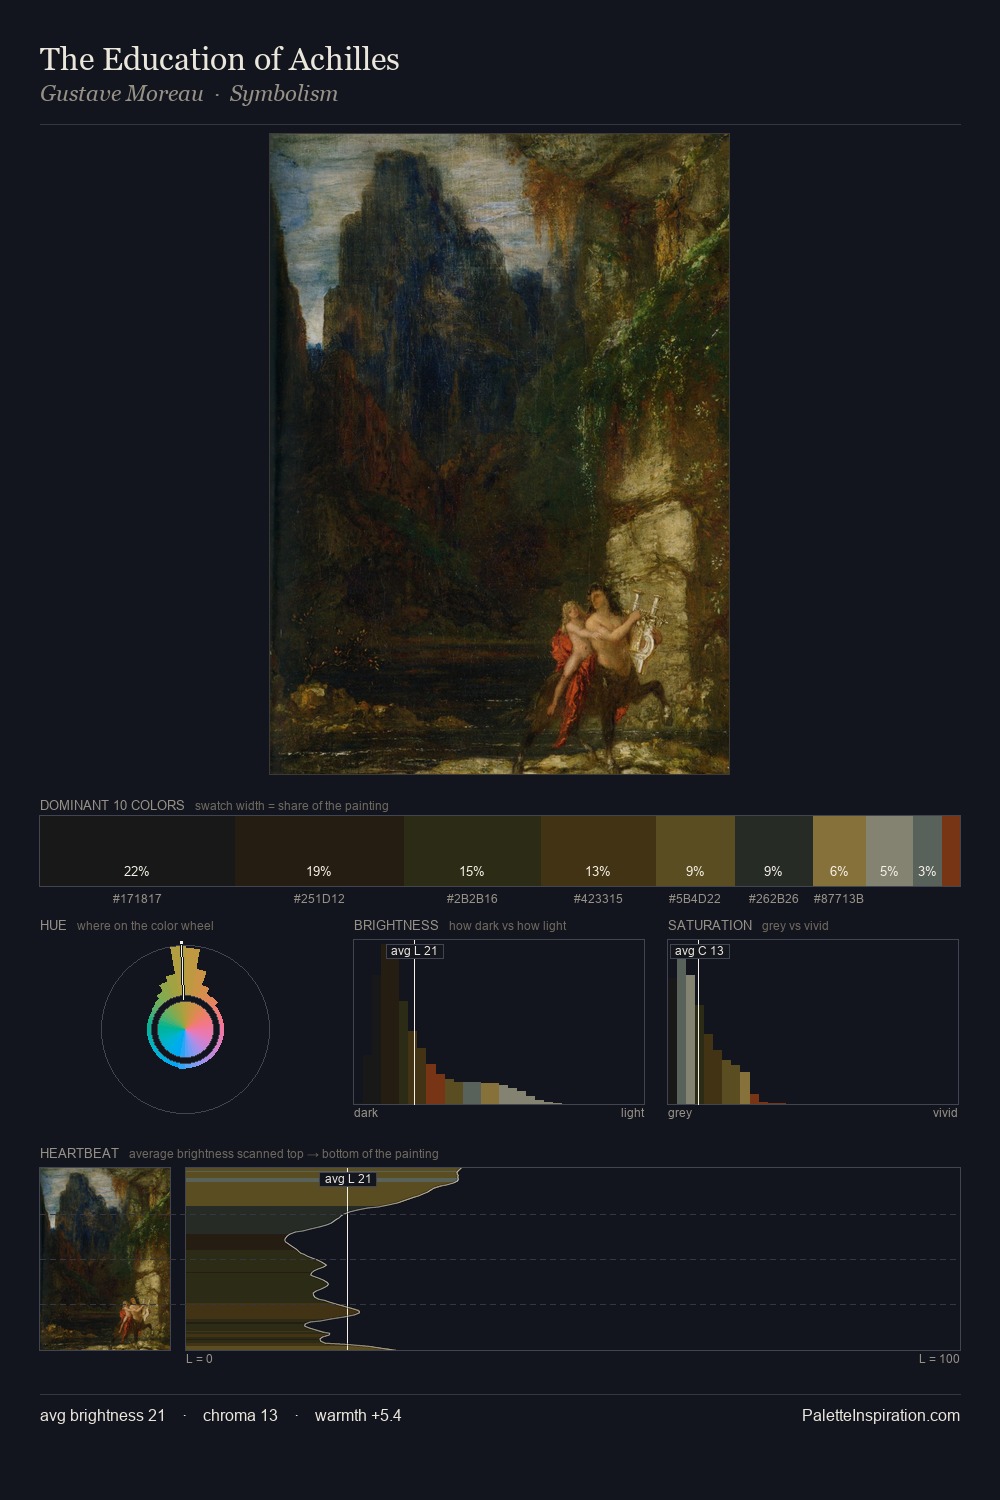The height and width of the screenshot is (1500, 1000).
Task: Click the footer stat chroma 13
Action: point(240,1415)
